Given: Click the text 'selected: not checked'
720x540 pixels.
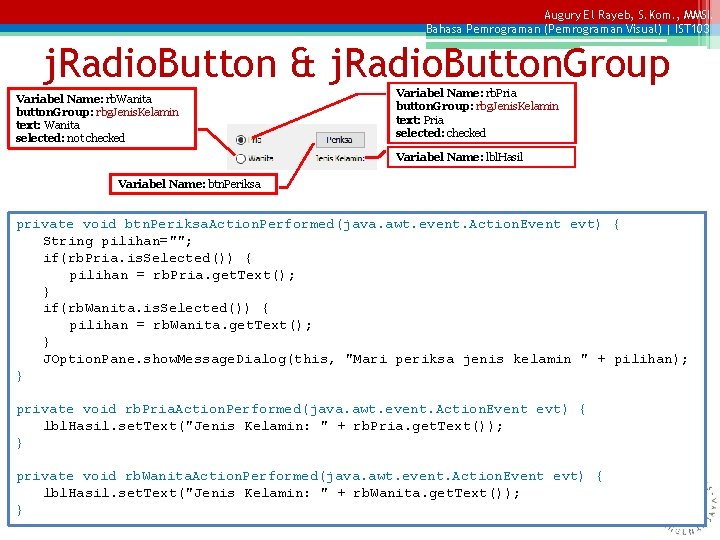Looking at the screenshot, I should pos(70,138).
